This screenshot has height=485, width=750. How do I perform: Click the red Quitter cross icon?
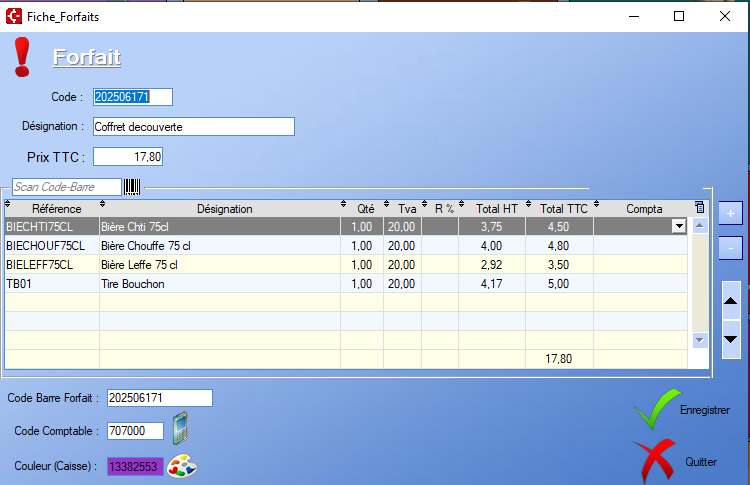tap(655, 462)
